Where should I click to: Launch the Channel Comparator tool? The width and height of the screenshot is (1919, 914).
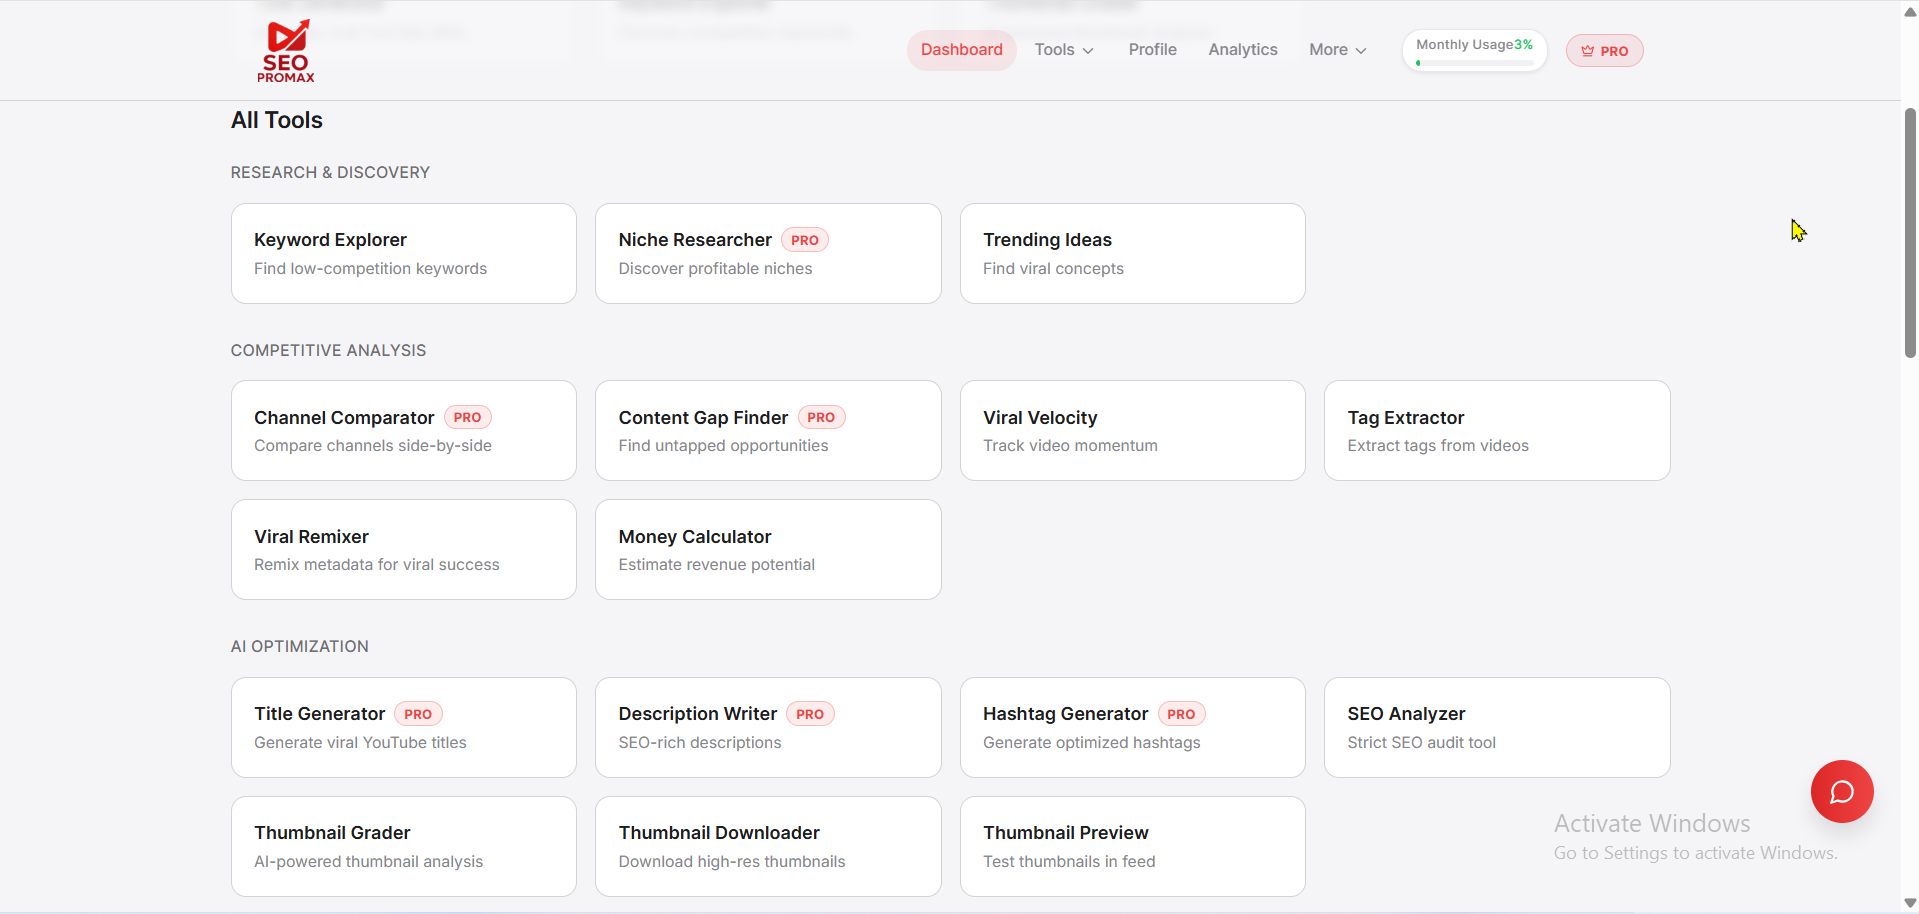point(403,430)
